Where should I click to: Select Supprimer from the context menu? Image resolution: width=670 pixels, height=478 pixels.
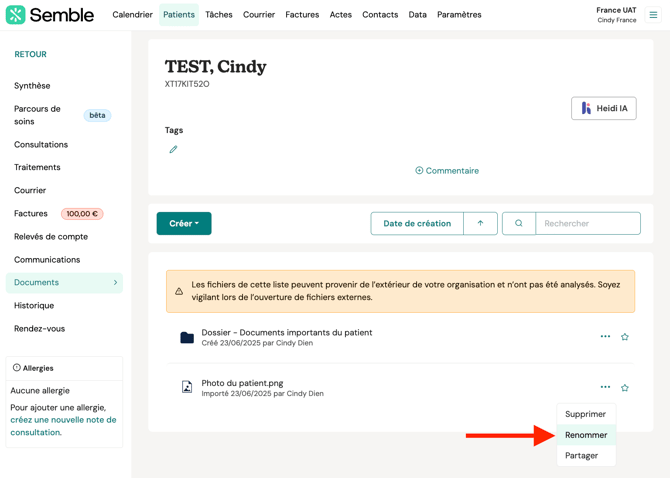point(585,414)
